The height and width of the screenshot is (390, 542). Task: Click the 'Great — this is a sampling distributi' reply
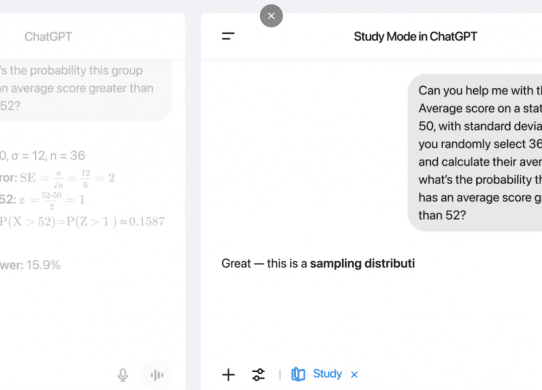click(318, 263)
